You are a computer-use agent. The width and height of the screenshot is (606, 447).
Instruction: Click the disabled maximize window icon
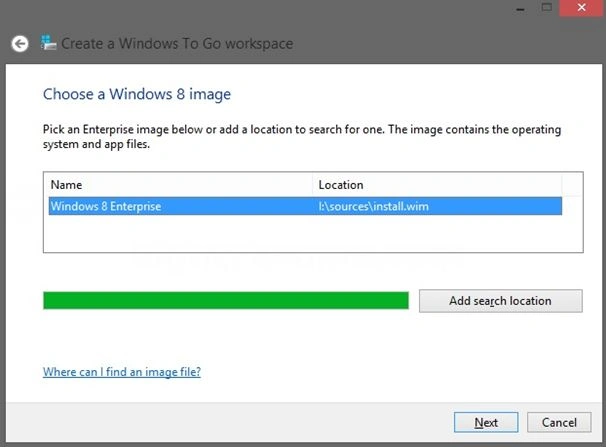click(x=546, y=7)
